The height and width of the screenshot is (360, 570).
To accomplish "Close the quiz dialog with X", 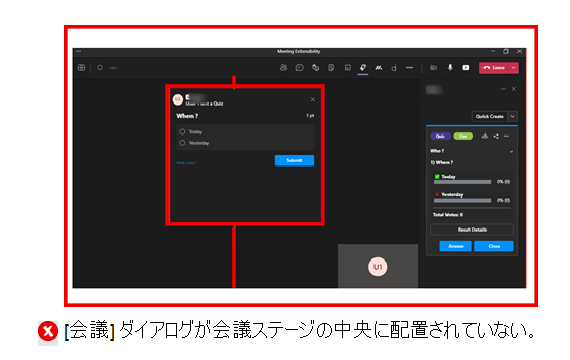I will coord(313,99).
